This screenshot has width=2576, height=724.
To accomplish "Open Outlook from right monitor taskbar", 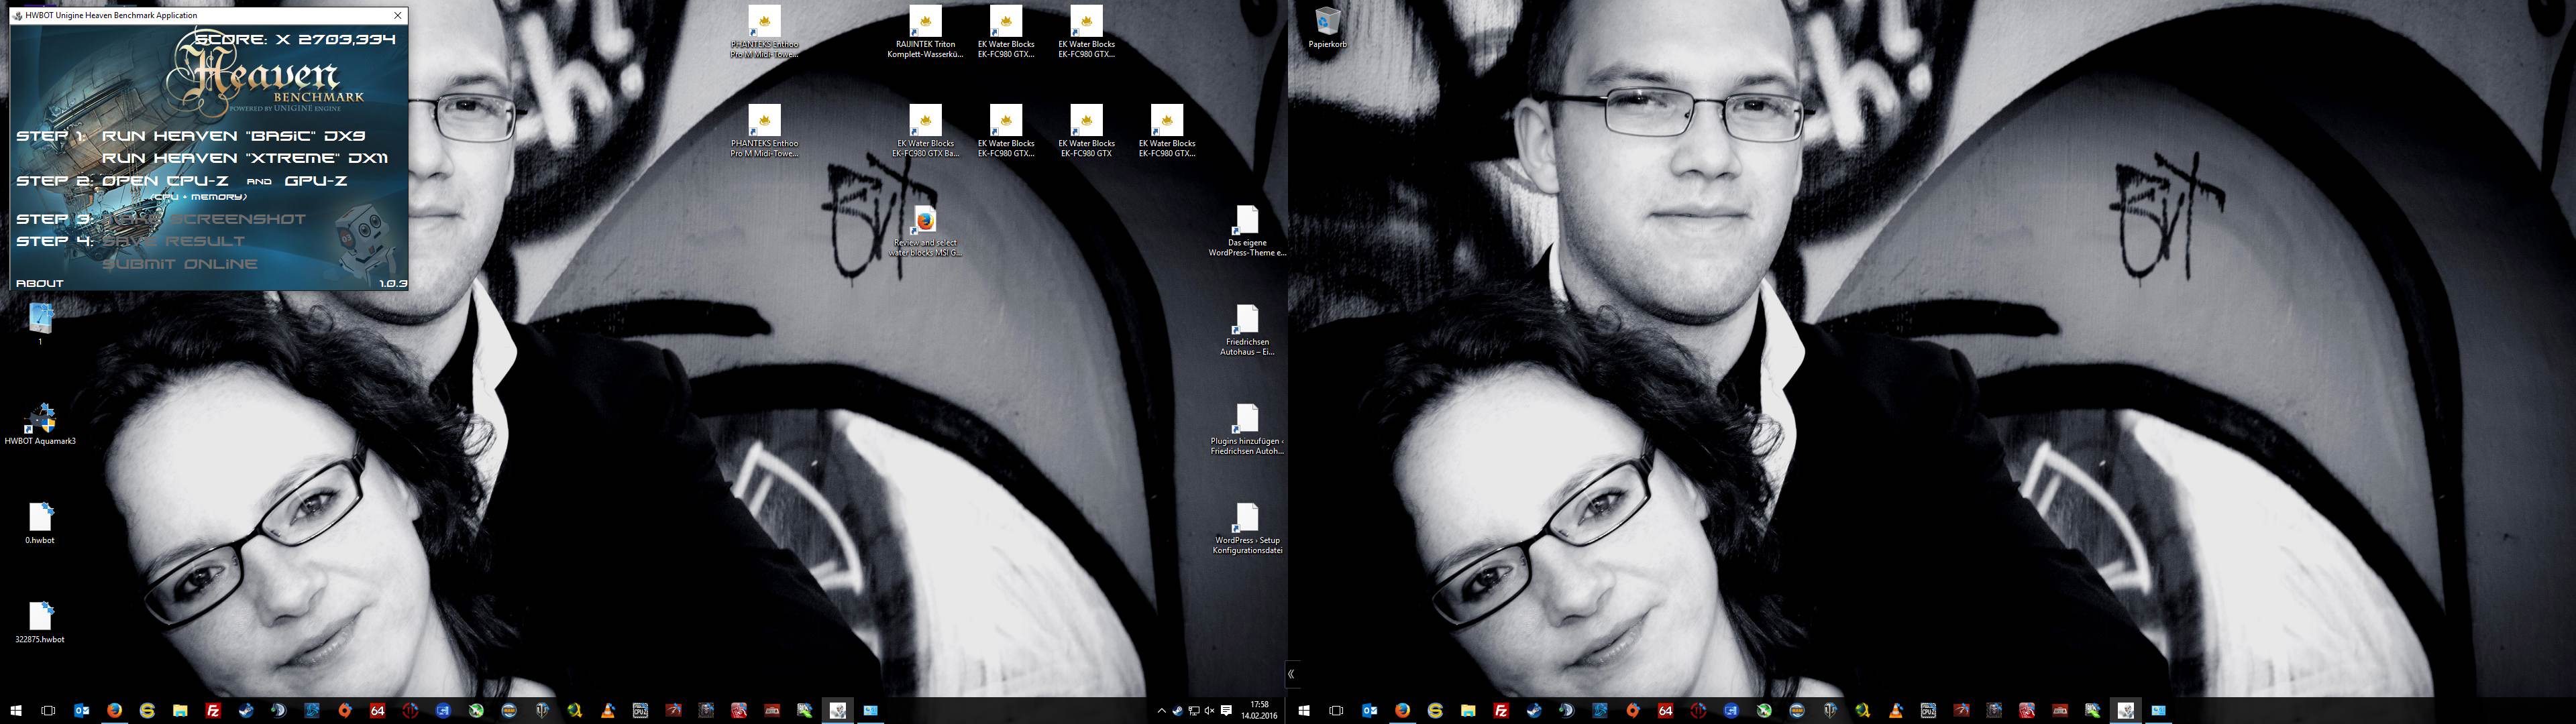I will point(1369,710).
